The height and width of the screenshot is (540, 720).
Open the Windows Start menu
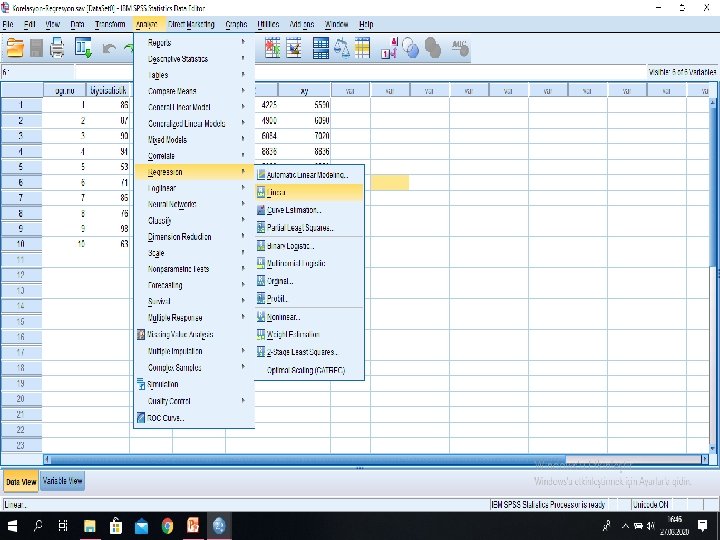[x=12, y=526]
